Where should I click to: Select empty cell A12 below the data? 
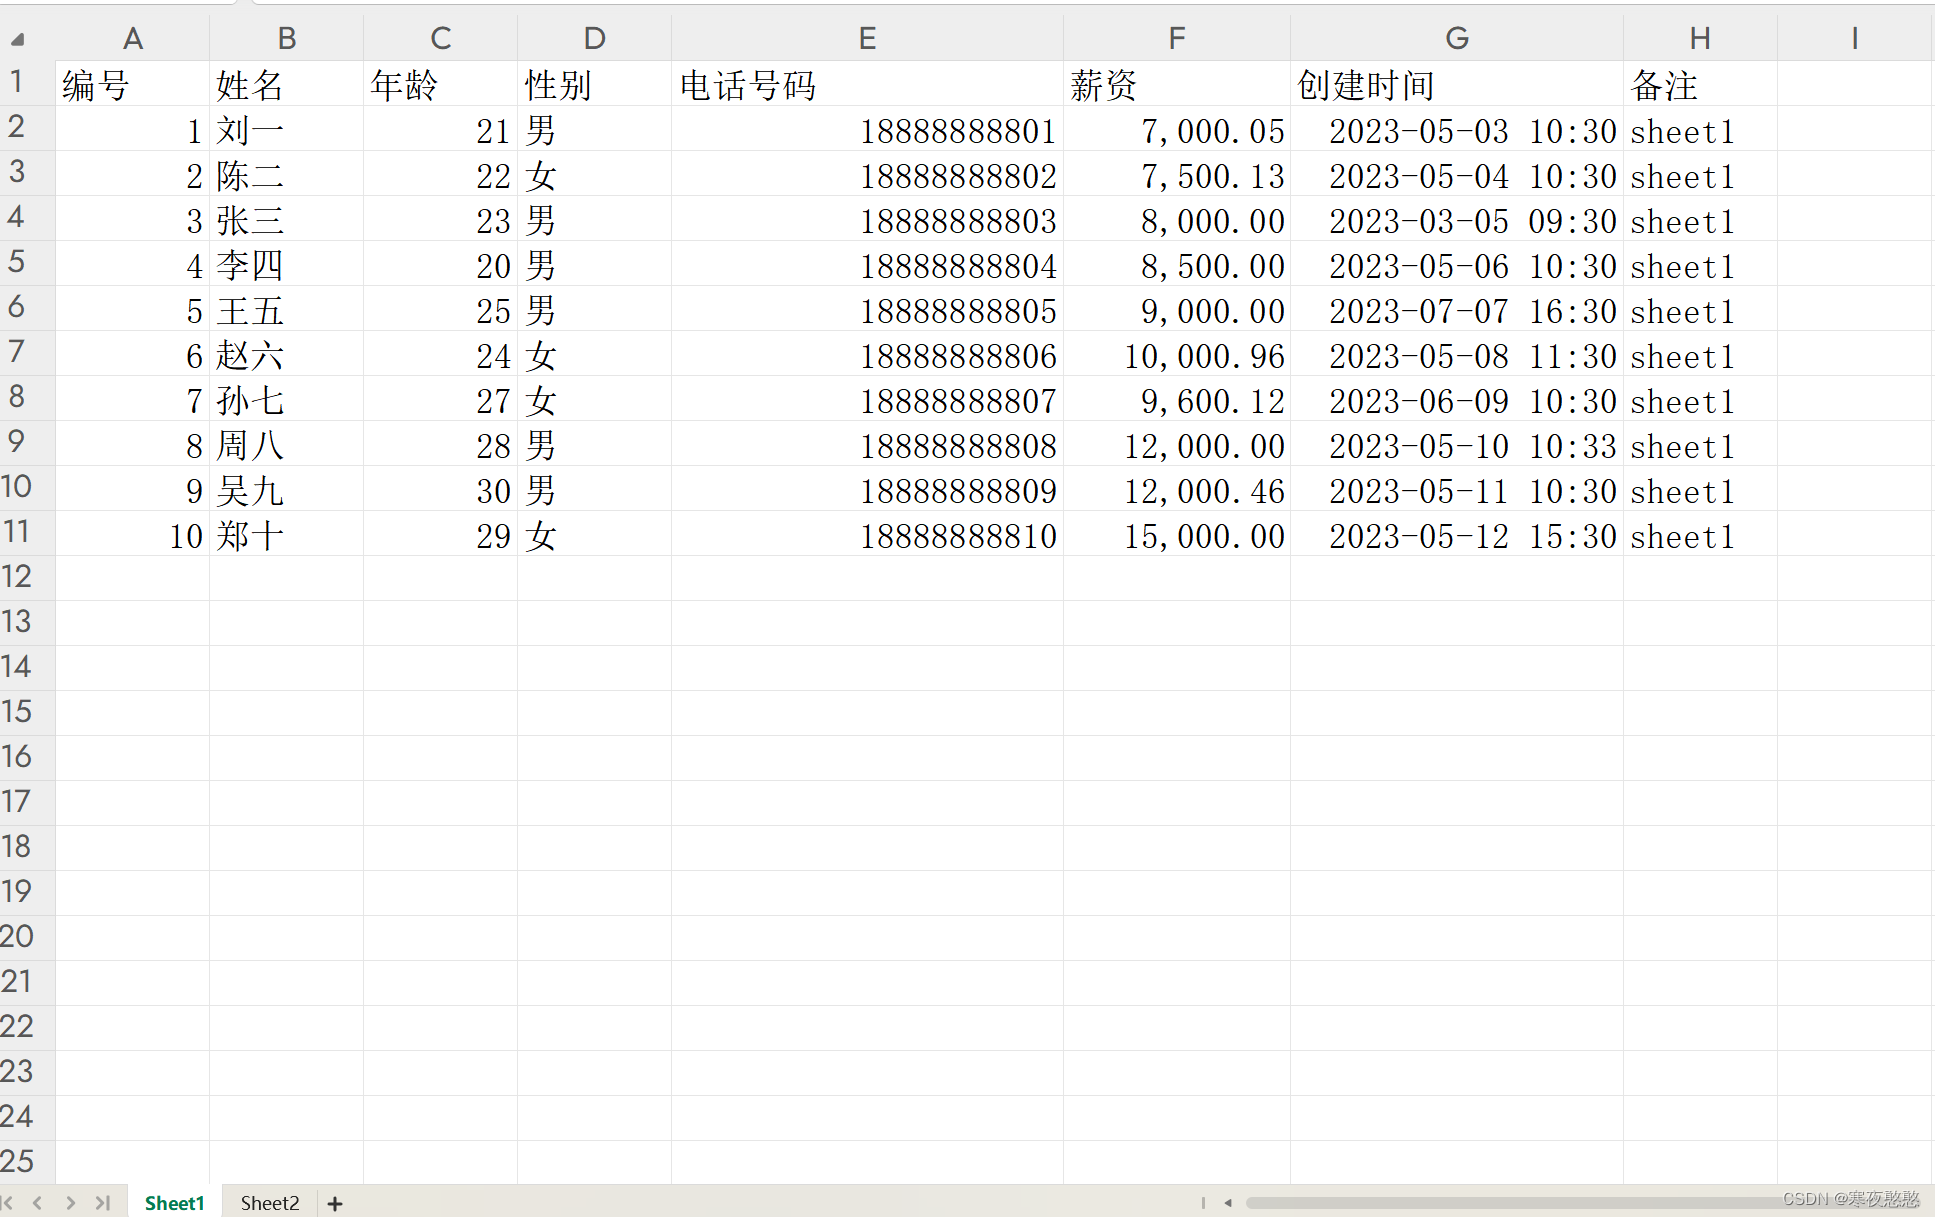click(133, 576)
